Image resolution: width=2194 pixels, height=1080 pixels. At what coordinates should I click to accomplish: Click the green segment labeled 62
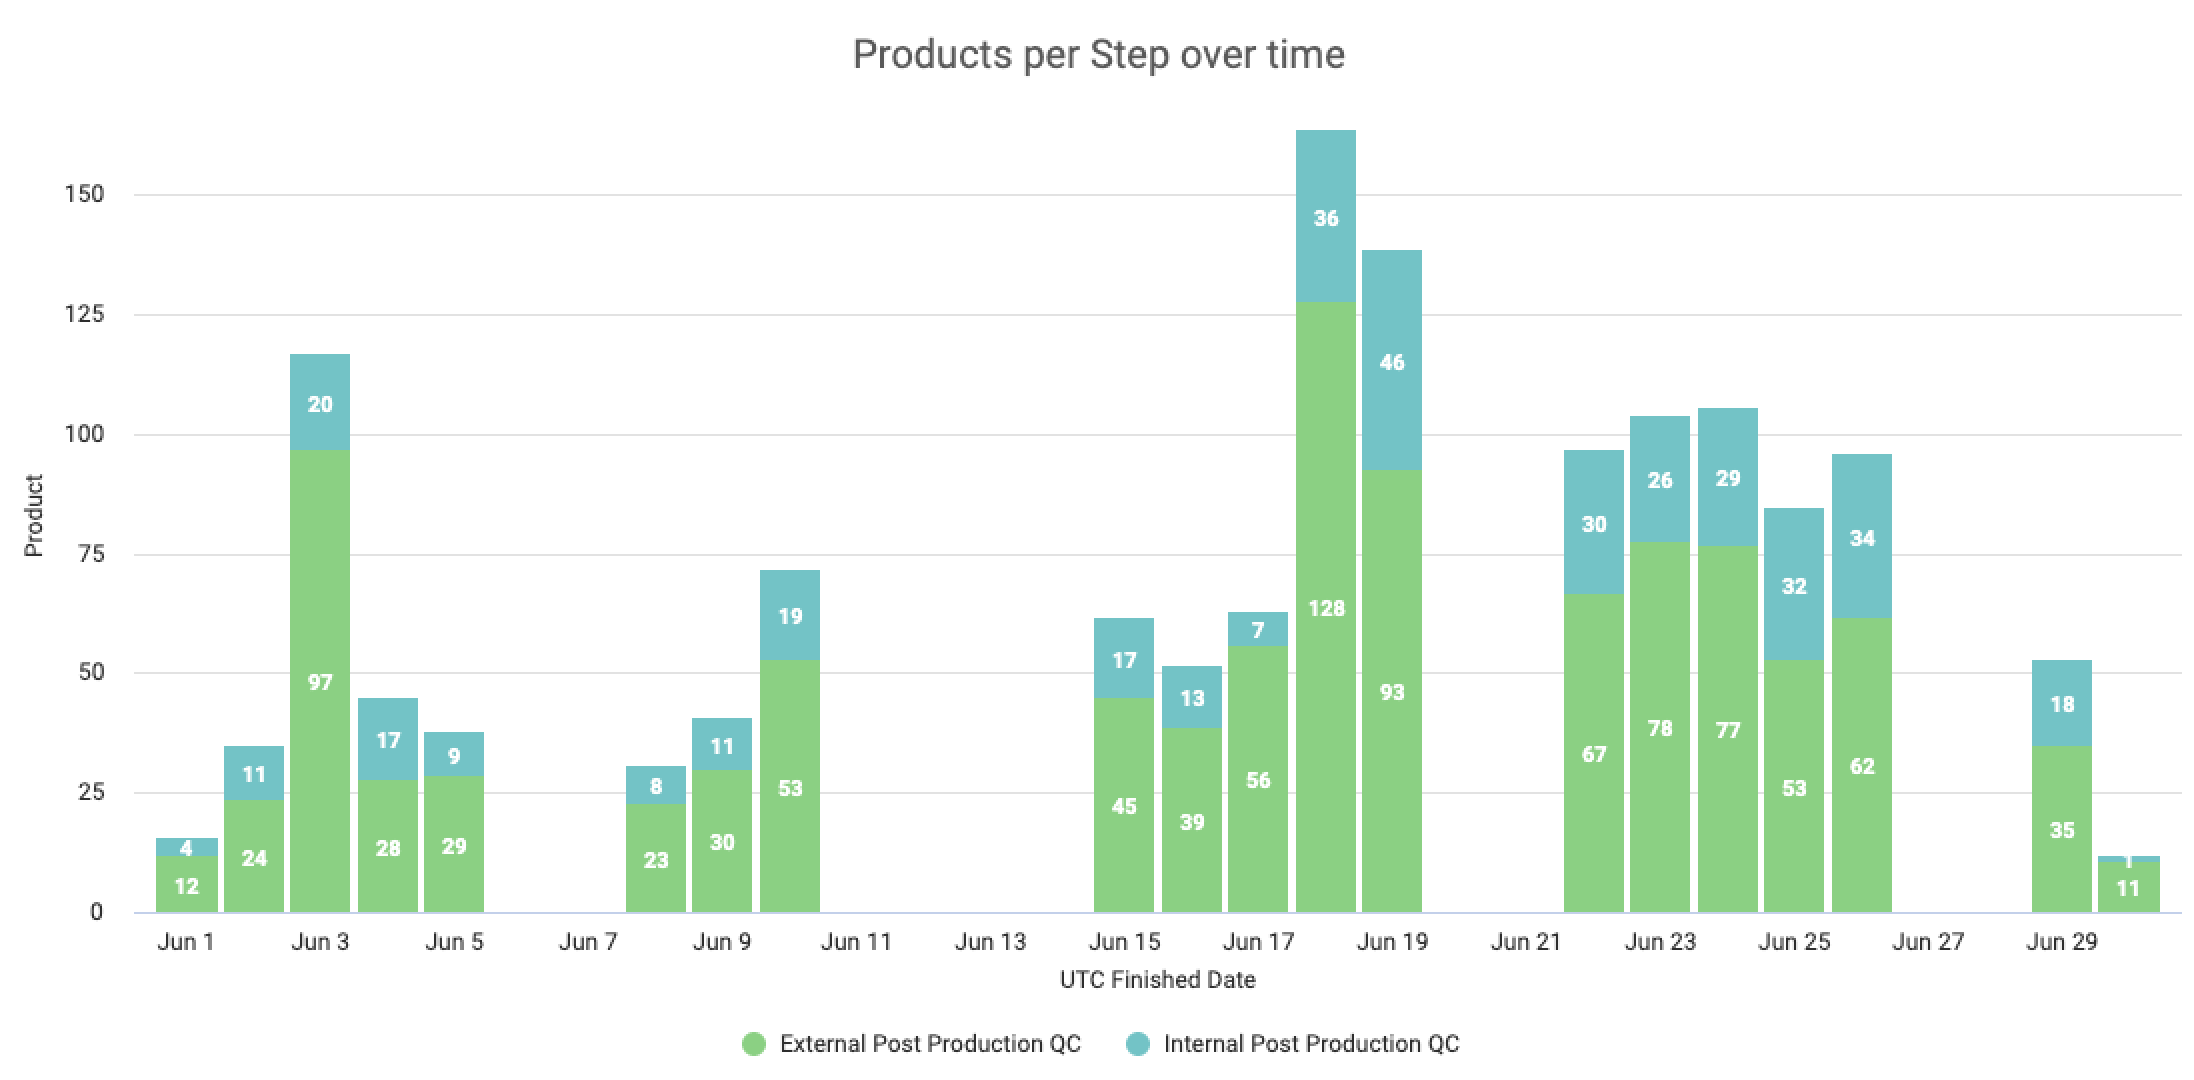pos(1862,765)
